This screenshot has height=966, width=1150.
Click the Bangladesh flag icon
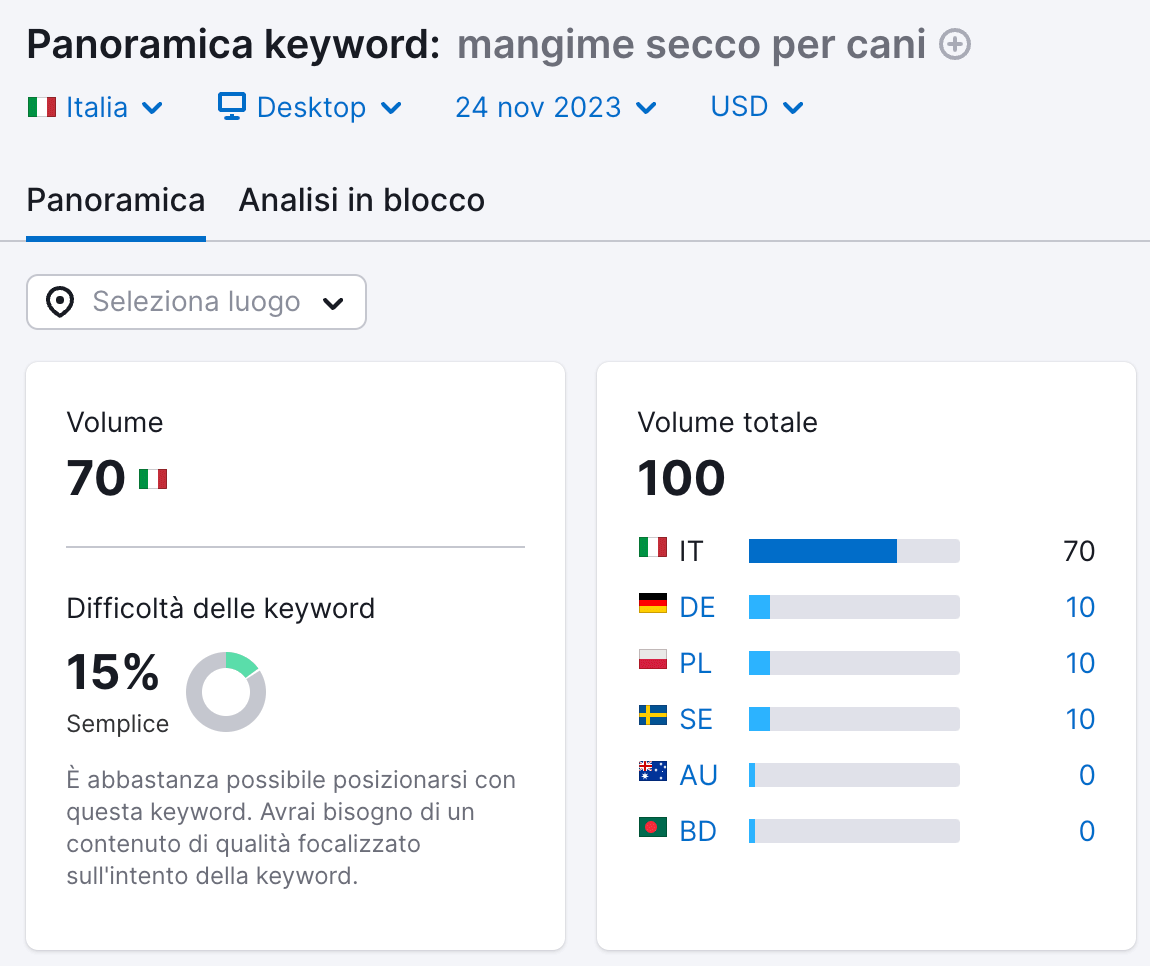(x=651, y=830)
